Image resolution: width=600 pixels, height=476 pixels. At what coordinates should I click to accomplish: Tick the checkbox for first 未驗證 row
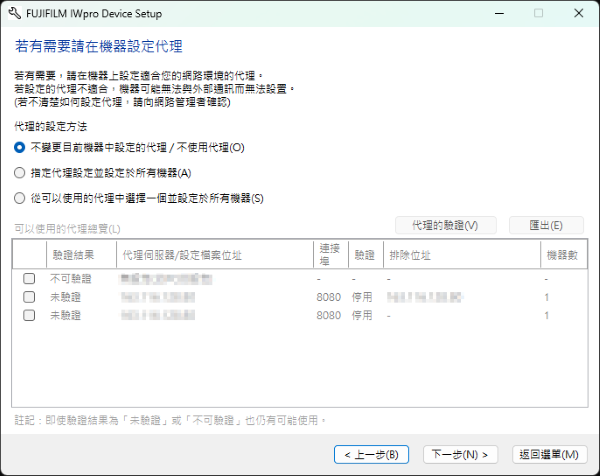tap(29, 297)
